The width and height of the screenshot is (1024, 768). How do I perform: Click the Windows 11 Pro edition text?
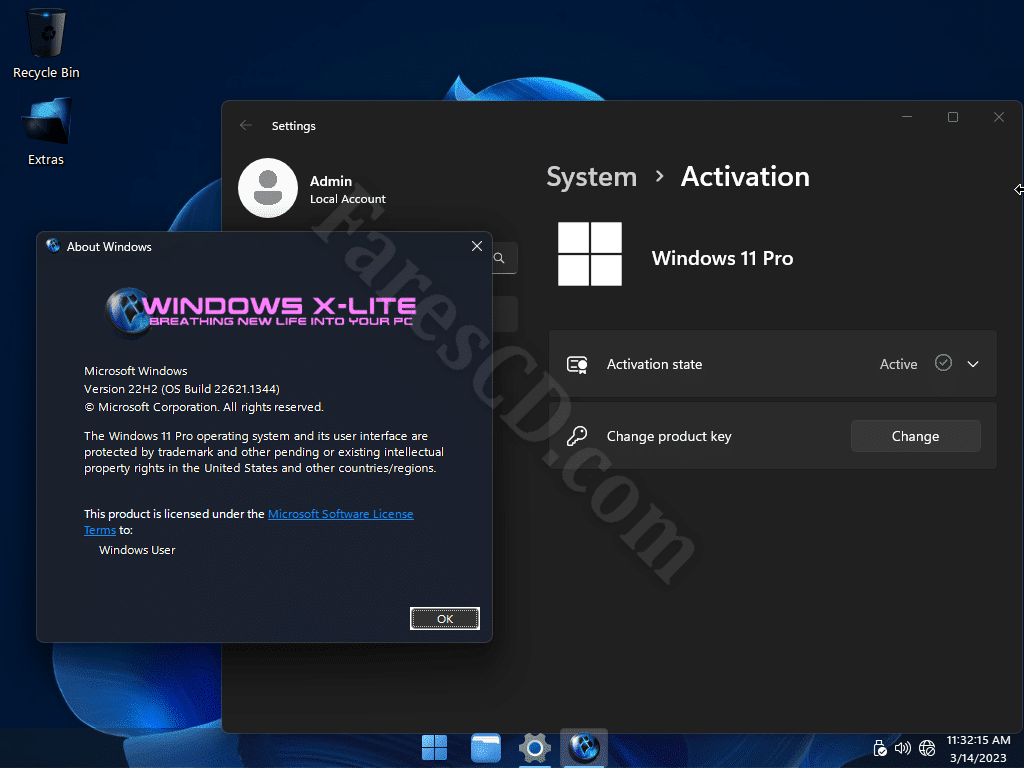coord(722,258)
